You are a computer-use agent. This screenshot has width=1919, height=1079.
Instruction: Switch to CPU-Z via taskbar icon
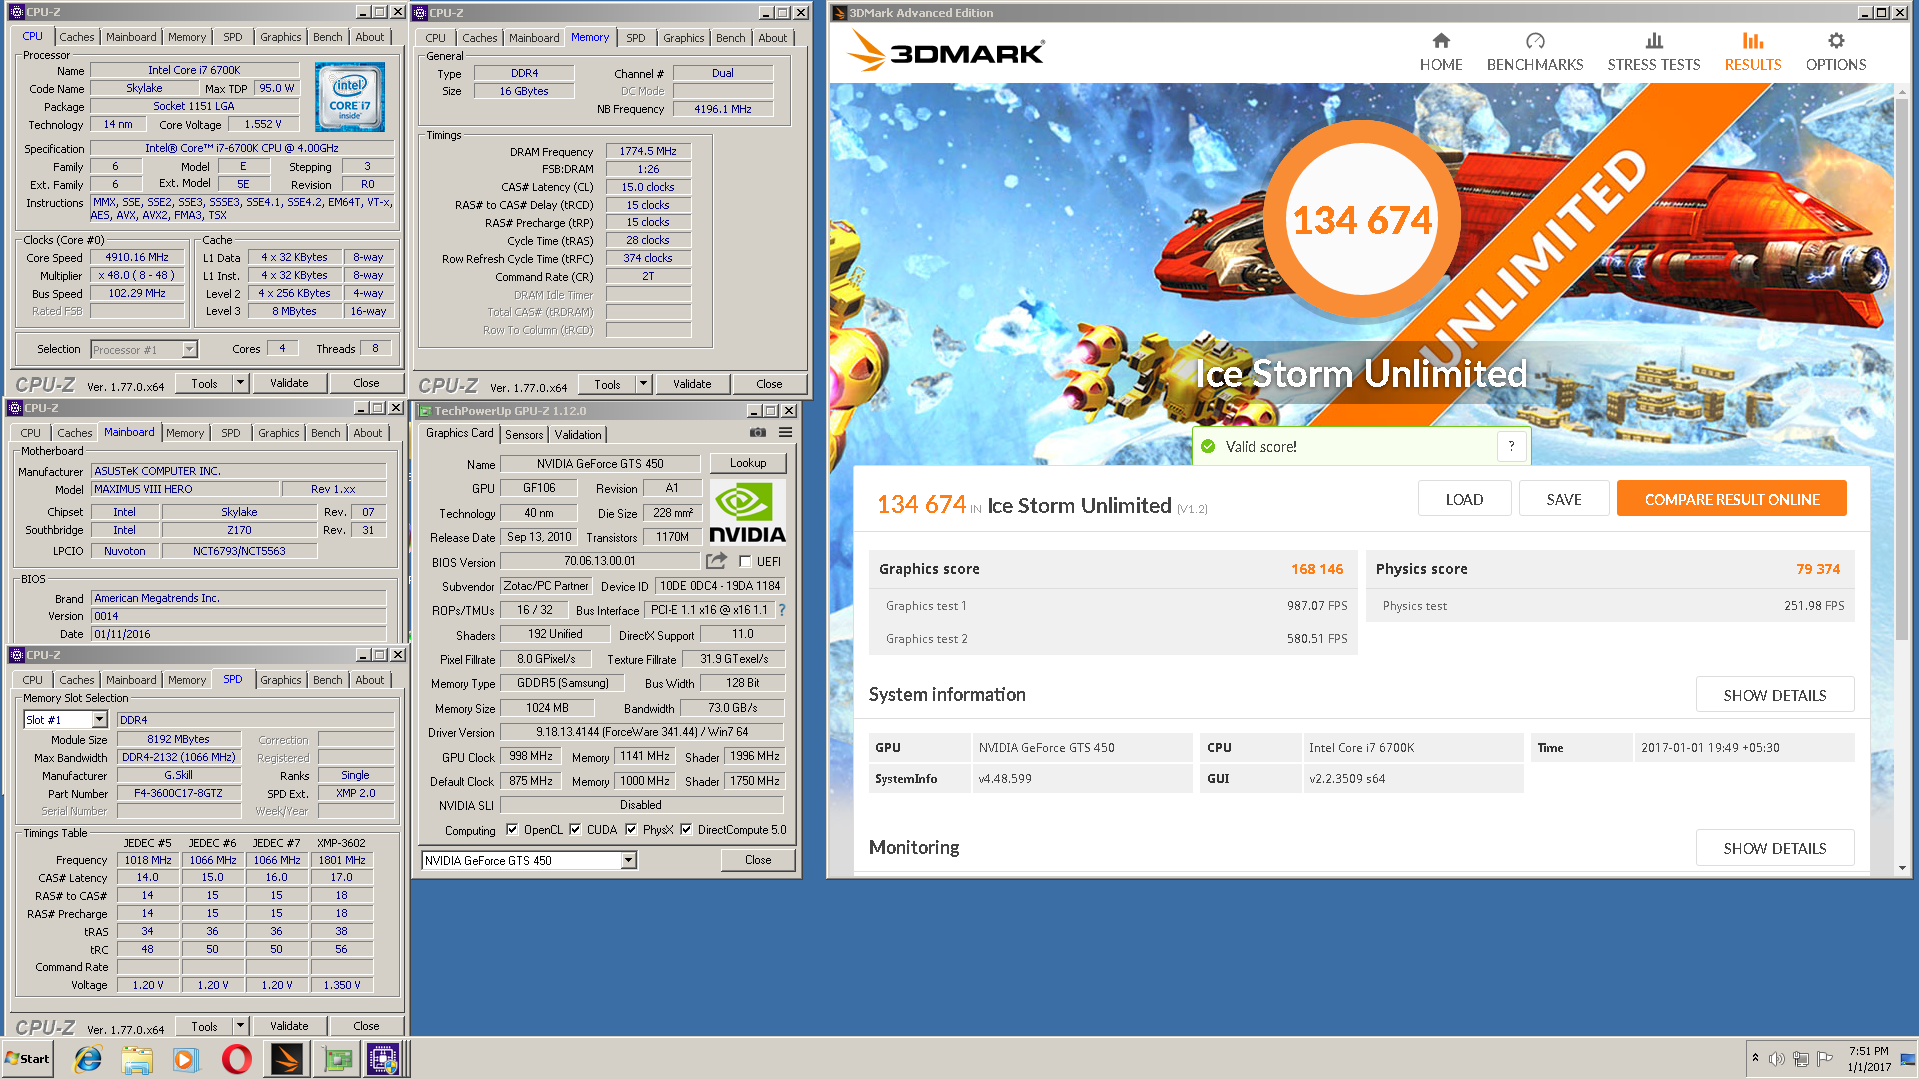[x=384, y=1059]
